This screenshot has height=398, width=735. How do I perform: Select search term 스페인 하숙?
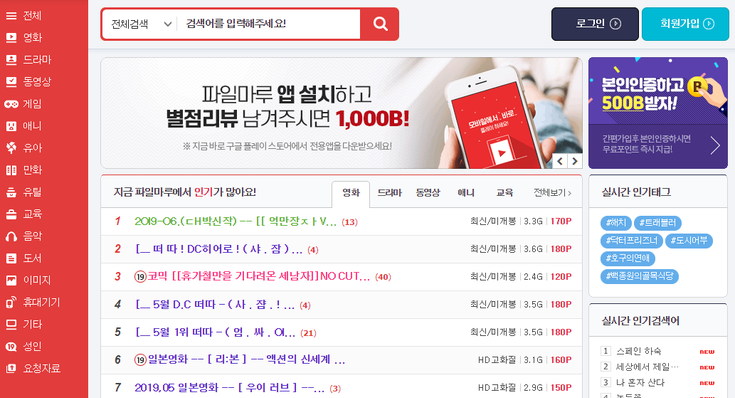point(638,351)
